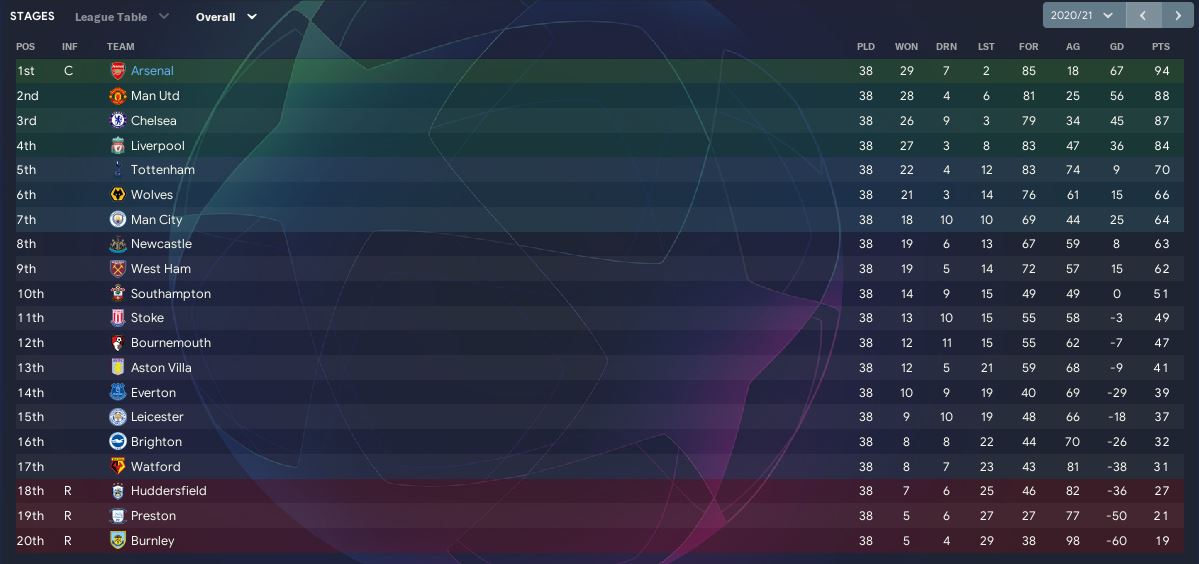The width and height of the screenshot is (1199, 564).
Task: Open the 2020/21 season dropdown
Action: point(1084,15)
